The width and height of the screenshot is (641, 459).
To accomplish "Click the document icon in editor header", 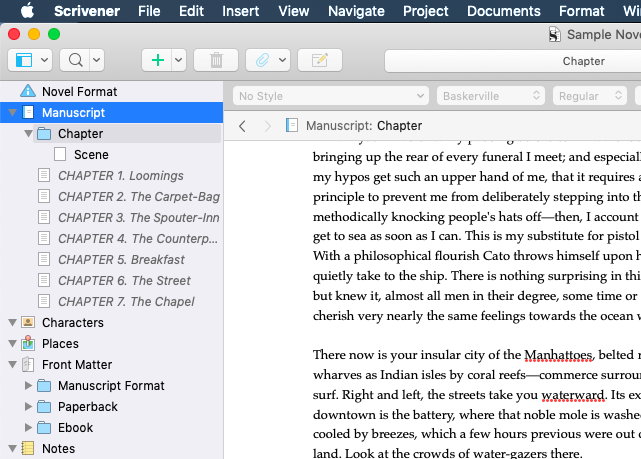I will [292, 125].
